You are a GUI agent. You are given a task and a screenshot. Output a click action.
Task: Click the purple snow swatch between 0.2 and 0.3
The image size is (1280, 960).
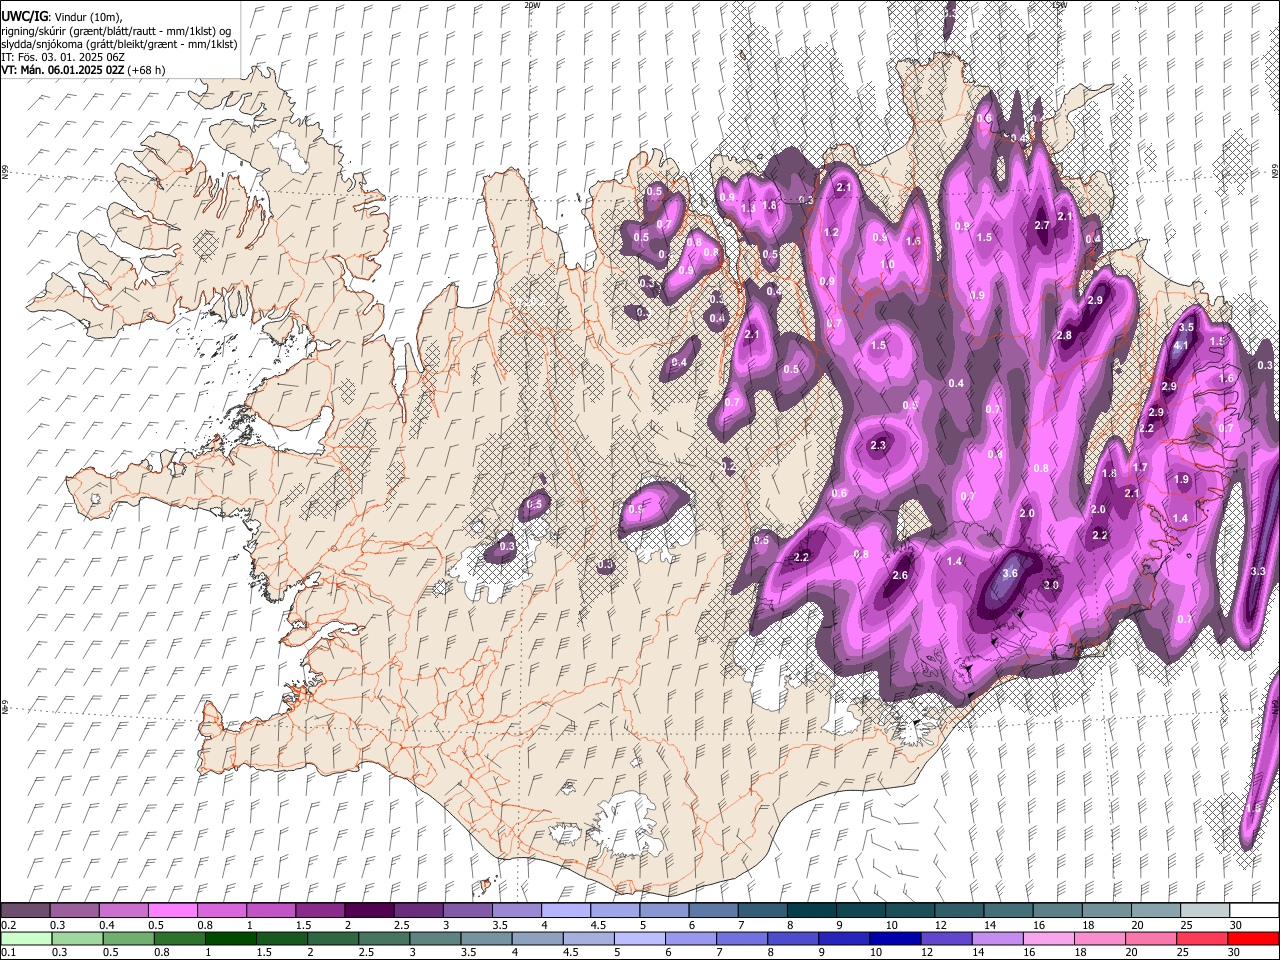pyautogui.click(x=25, y=910)
